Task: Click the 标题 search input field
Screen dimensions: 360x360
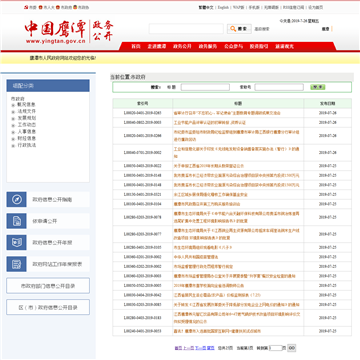Action: click(205, 87)
